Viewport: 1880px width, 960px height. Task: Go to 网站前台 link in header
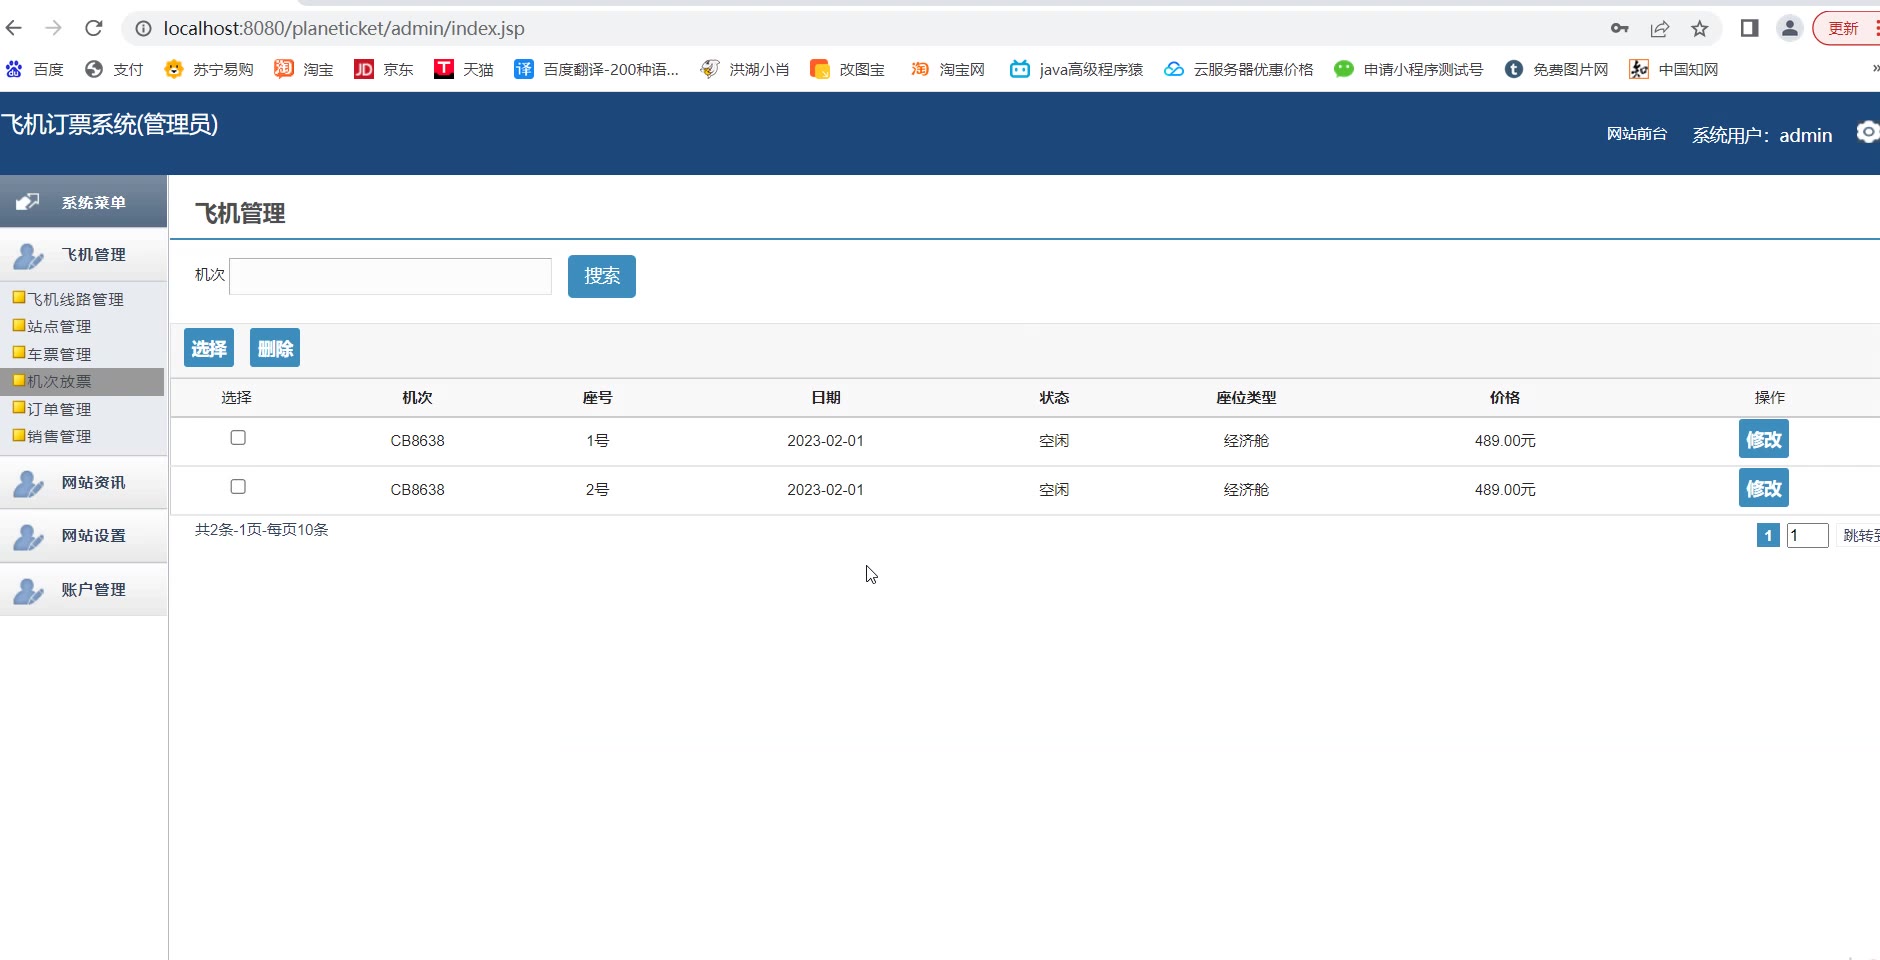(x=1637, y=134)
